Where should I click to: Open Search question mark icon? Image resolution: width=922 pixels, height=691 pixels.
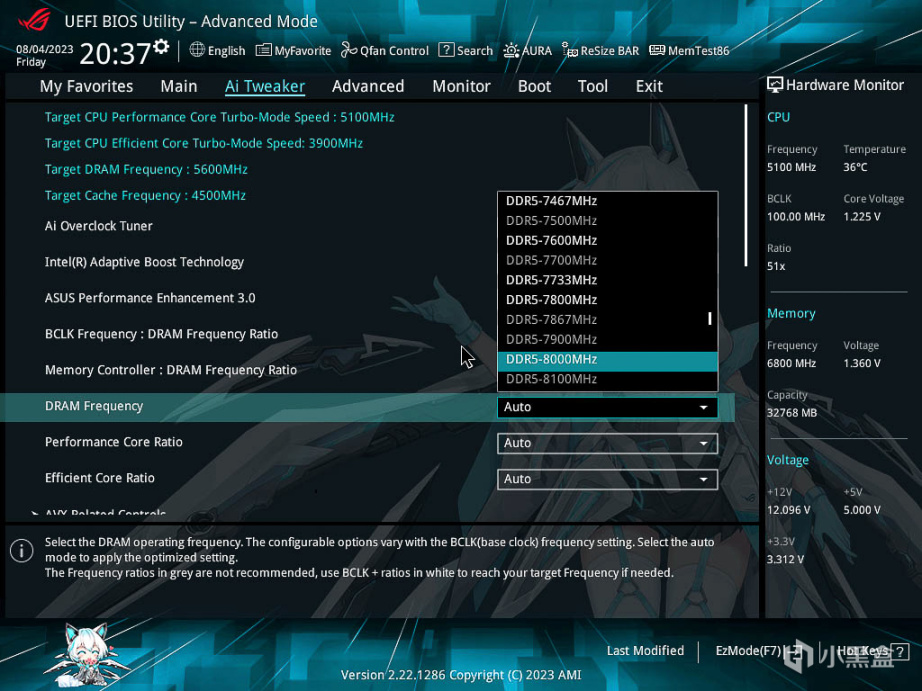446,50
